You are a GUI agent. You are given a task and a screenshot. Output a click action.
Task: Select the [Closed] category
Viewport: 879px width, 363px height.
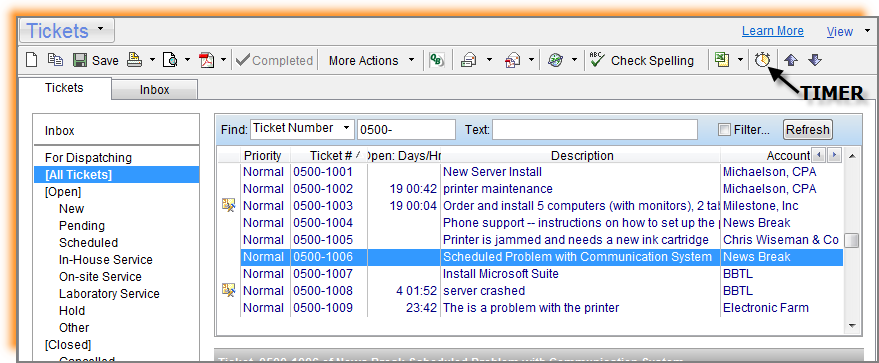pos(68,345)
